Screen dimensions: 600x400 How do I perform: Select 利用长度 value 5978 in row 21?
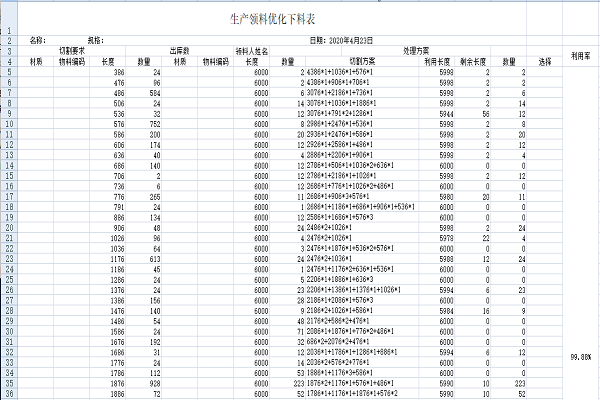pos(446,238)
